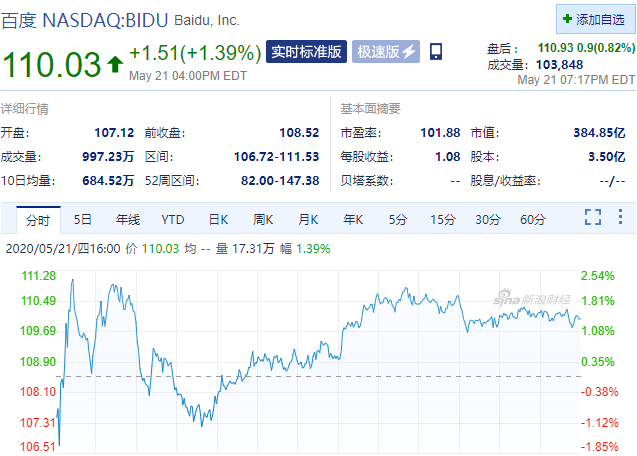Screen dimensions: 637x456
Task: Click the -0.38% right-axis label
Action: point(600,392)
